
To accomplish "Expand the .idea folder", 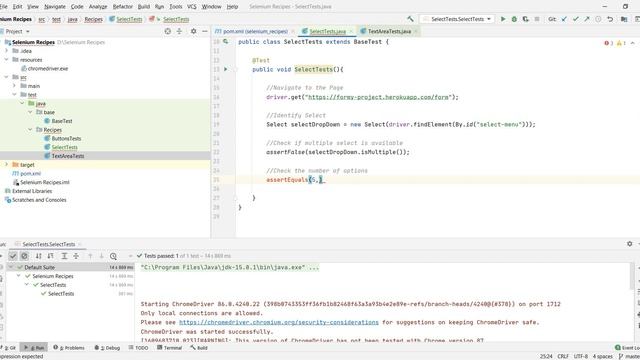I will 7,51.
